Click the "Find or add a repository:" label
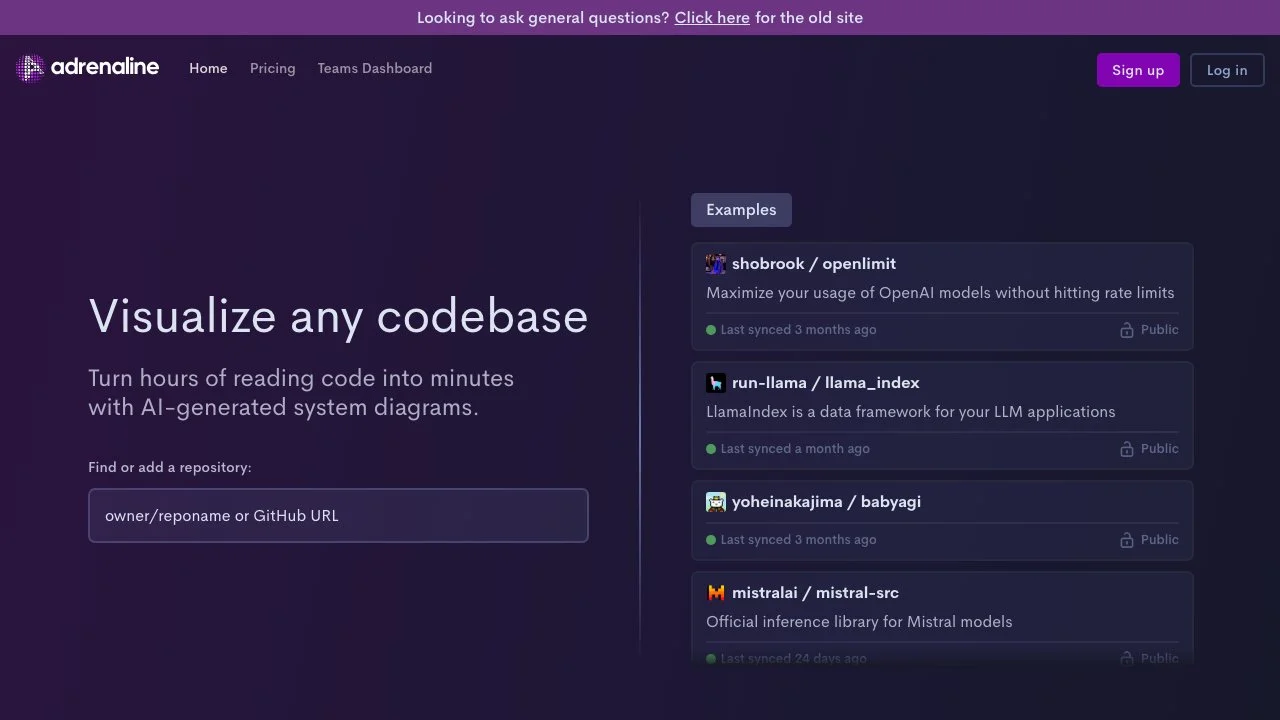 coord(170,467)
